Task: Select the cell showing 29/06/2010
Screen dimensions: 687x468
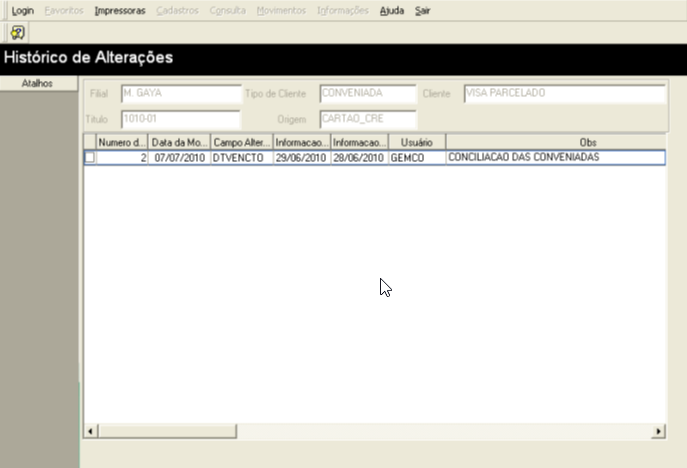Action: pyautogui.click(x=302, y=158)
